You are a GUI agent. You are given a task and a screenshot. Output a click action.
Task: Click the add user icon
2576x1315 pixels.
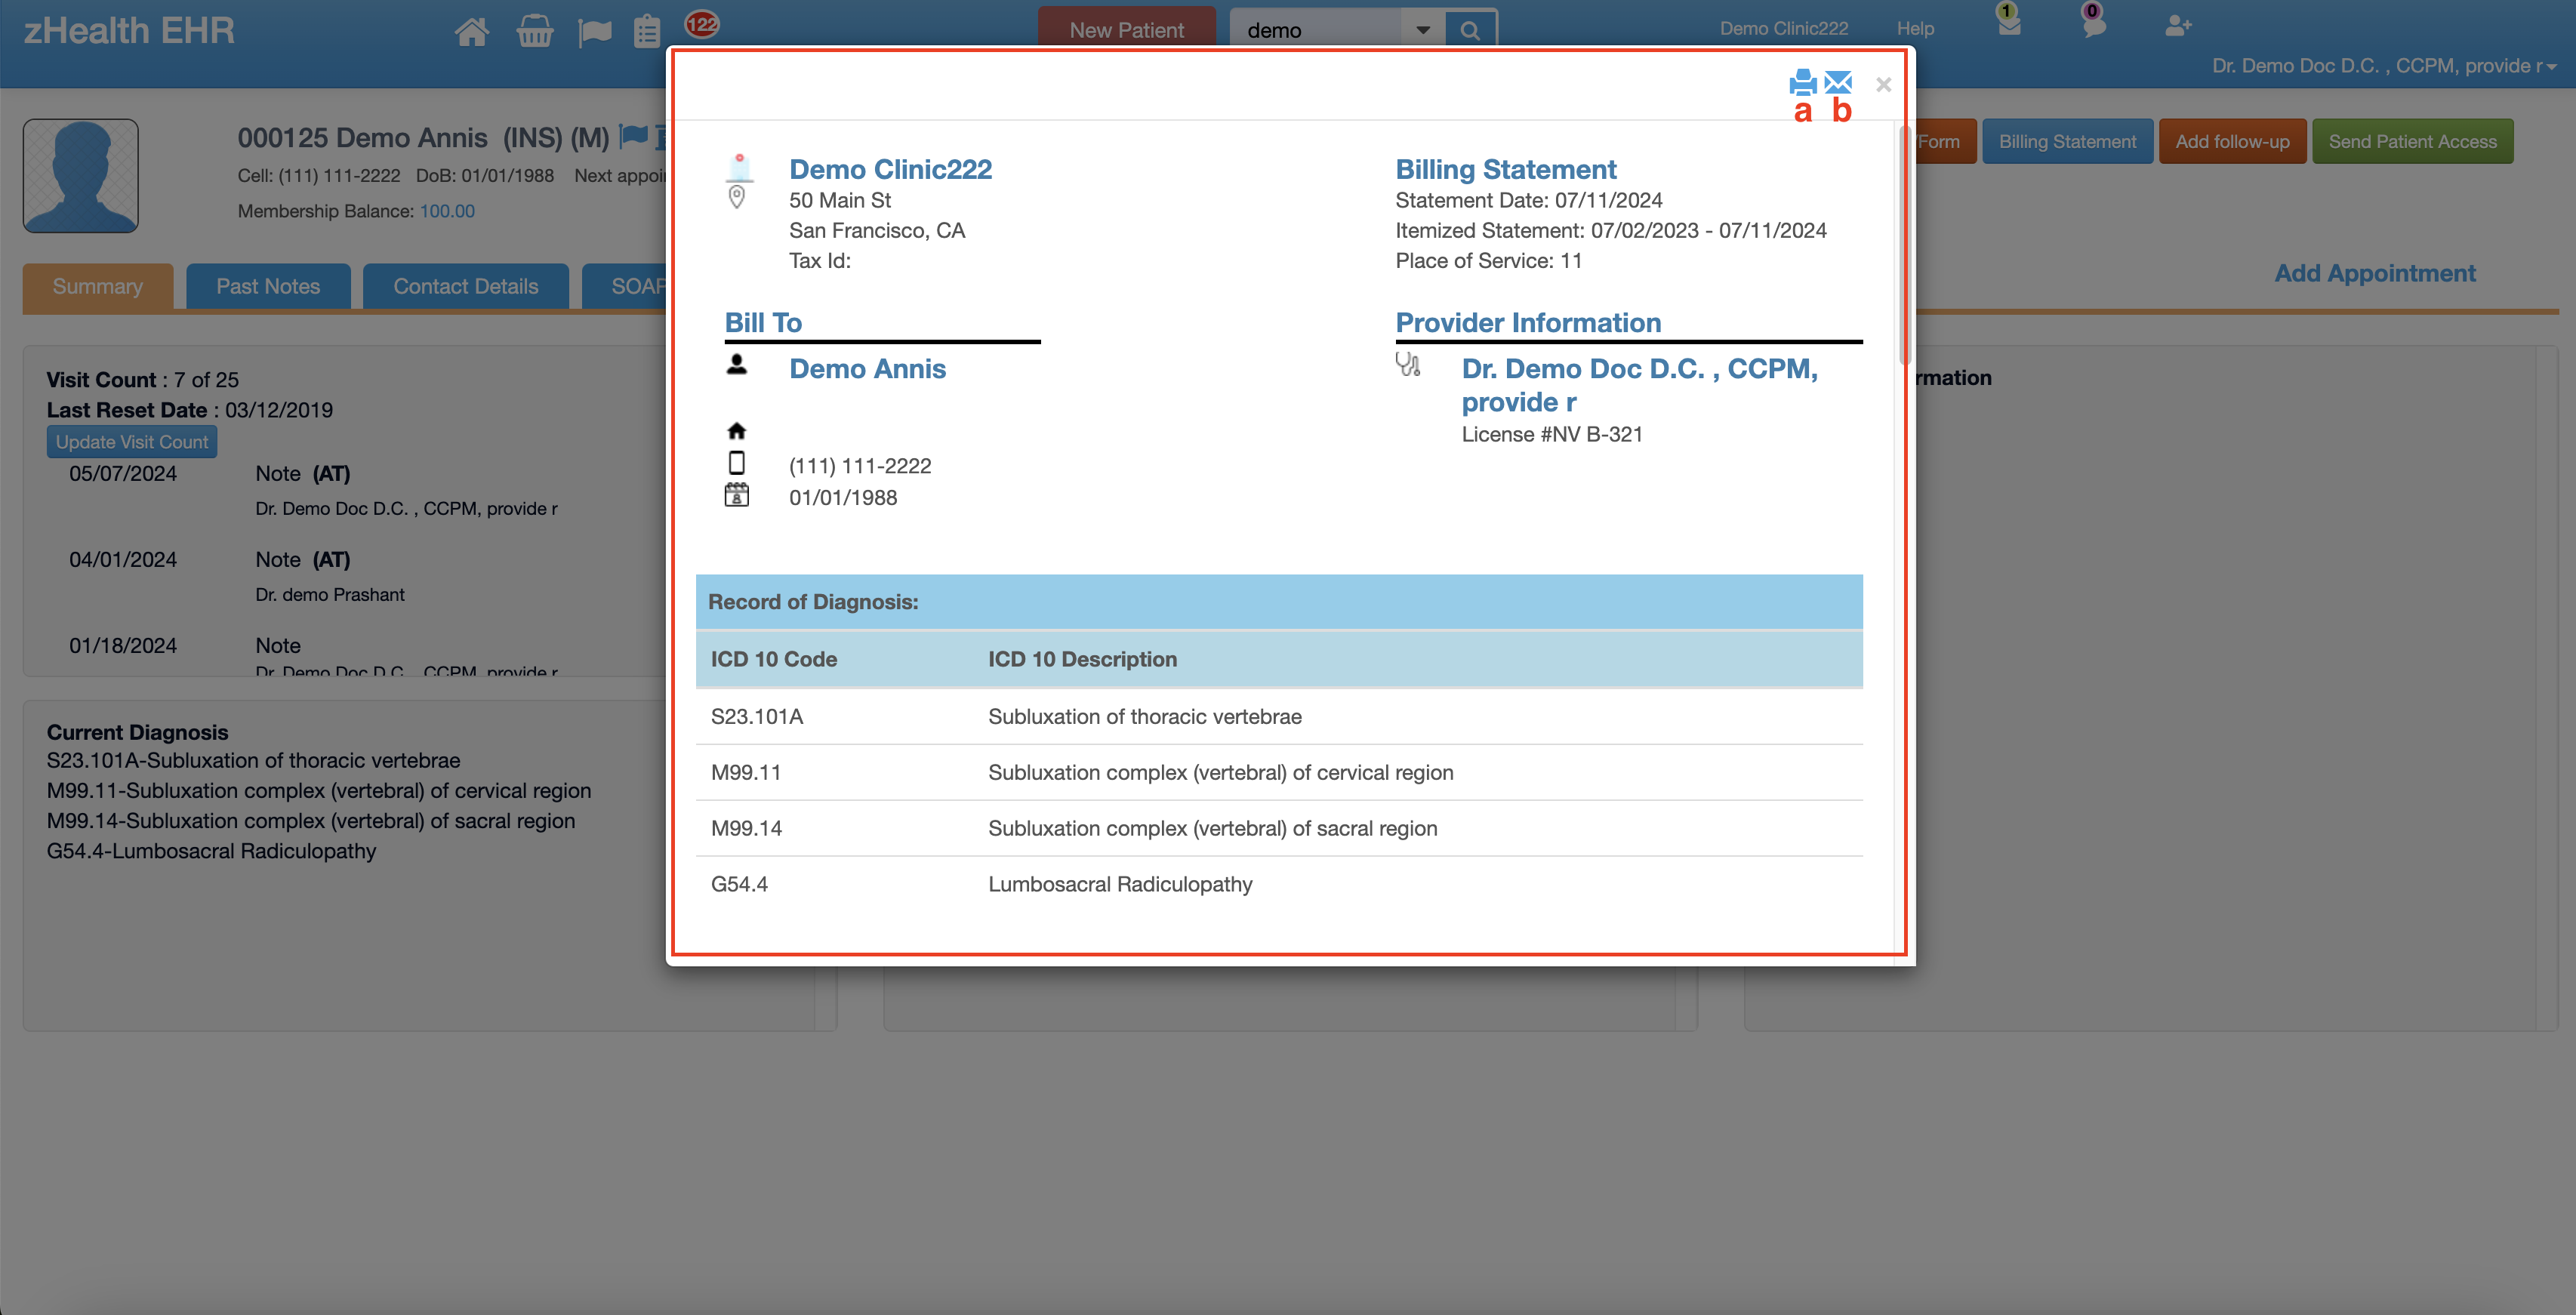(x=2178, y=26)
